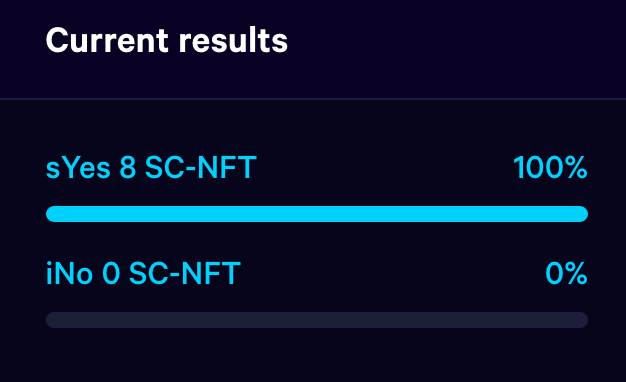Click SC-NFT text in the Yes row
This screenshot has height=382, width=626.
pos(201,168)
